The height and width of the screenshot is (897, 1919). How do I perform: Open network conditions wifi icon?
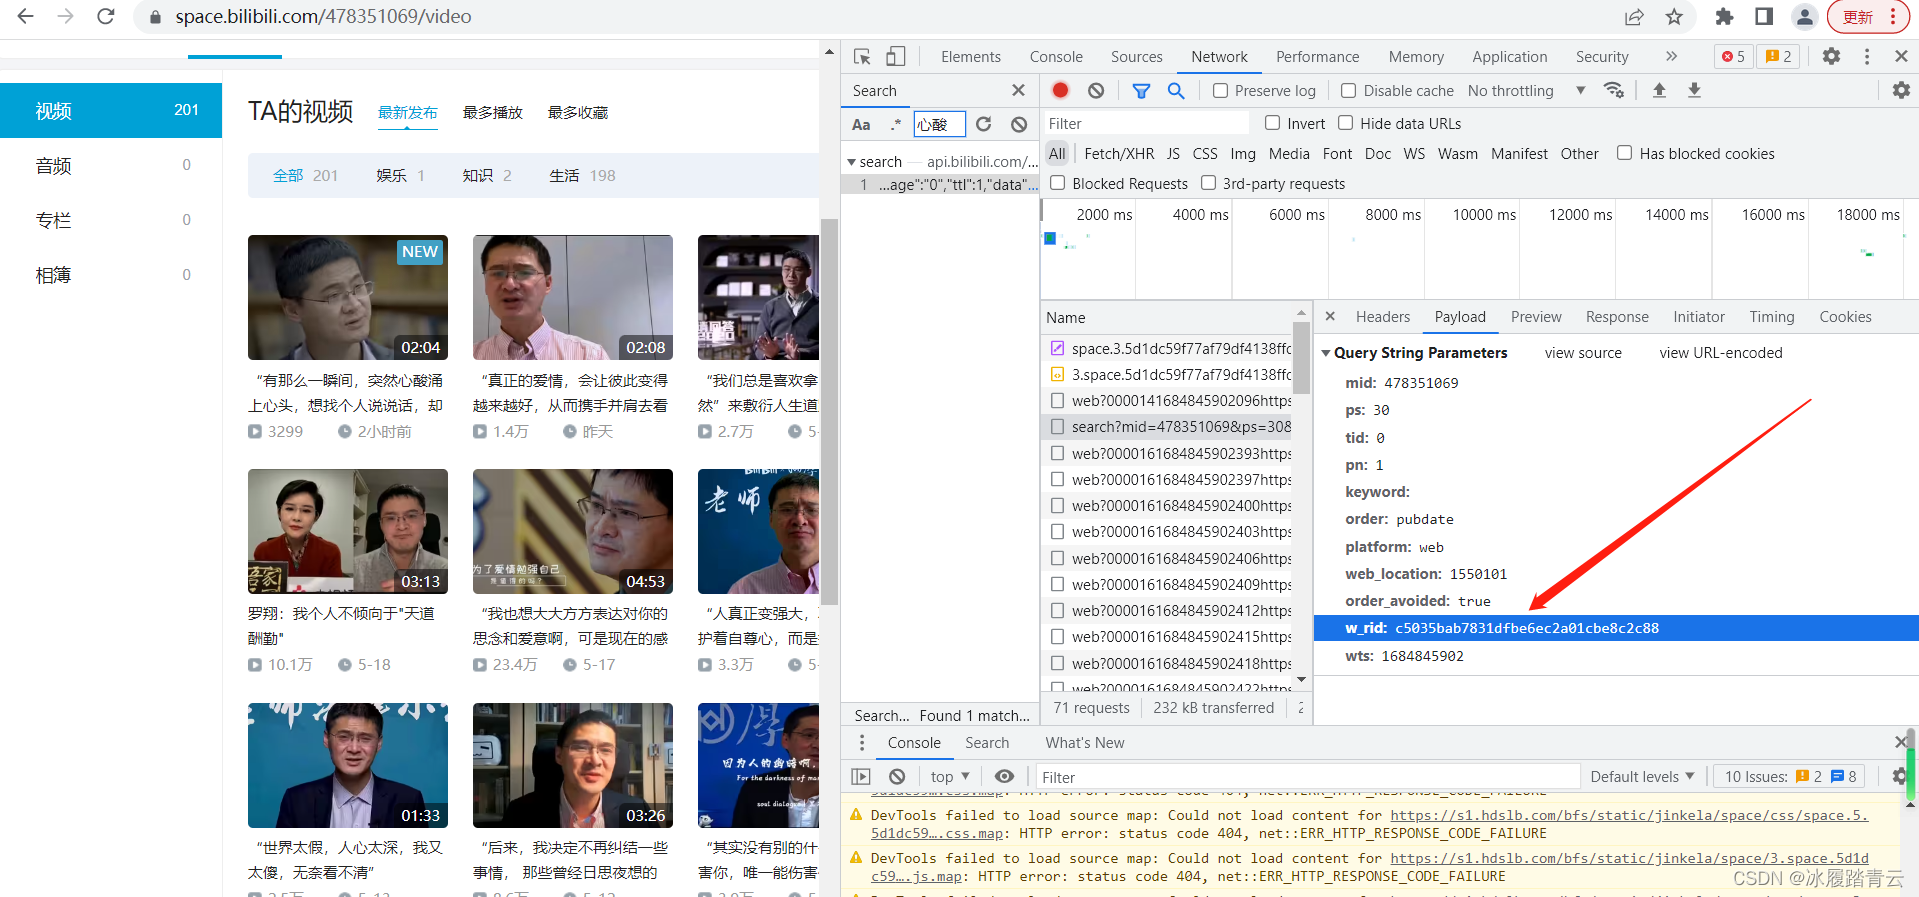tap(1614, 90)
